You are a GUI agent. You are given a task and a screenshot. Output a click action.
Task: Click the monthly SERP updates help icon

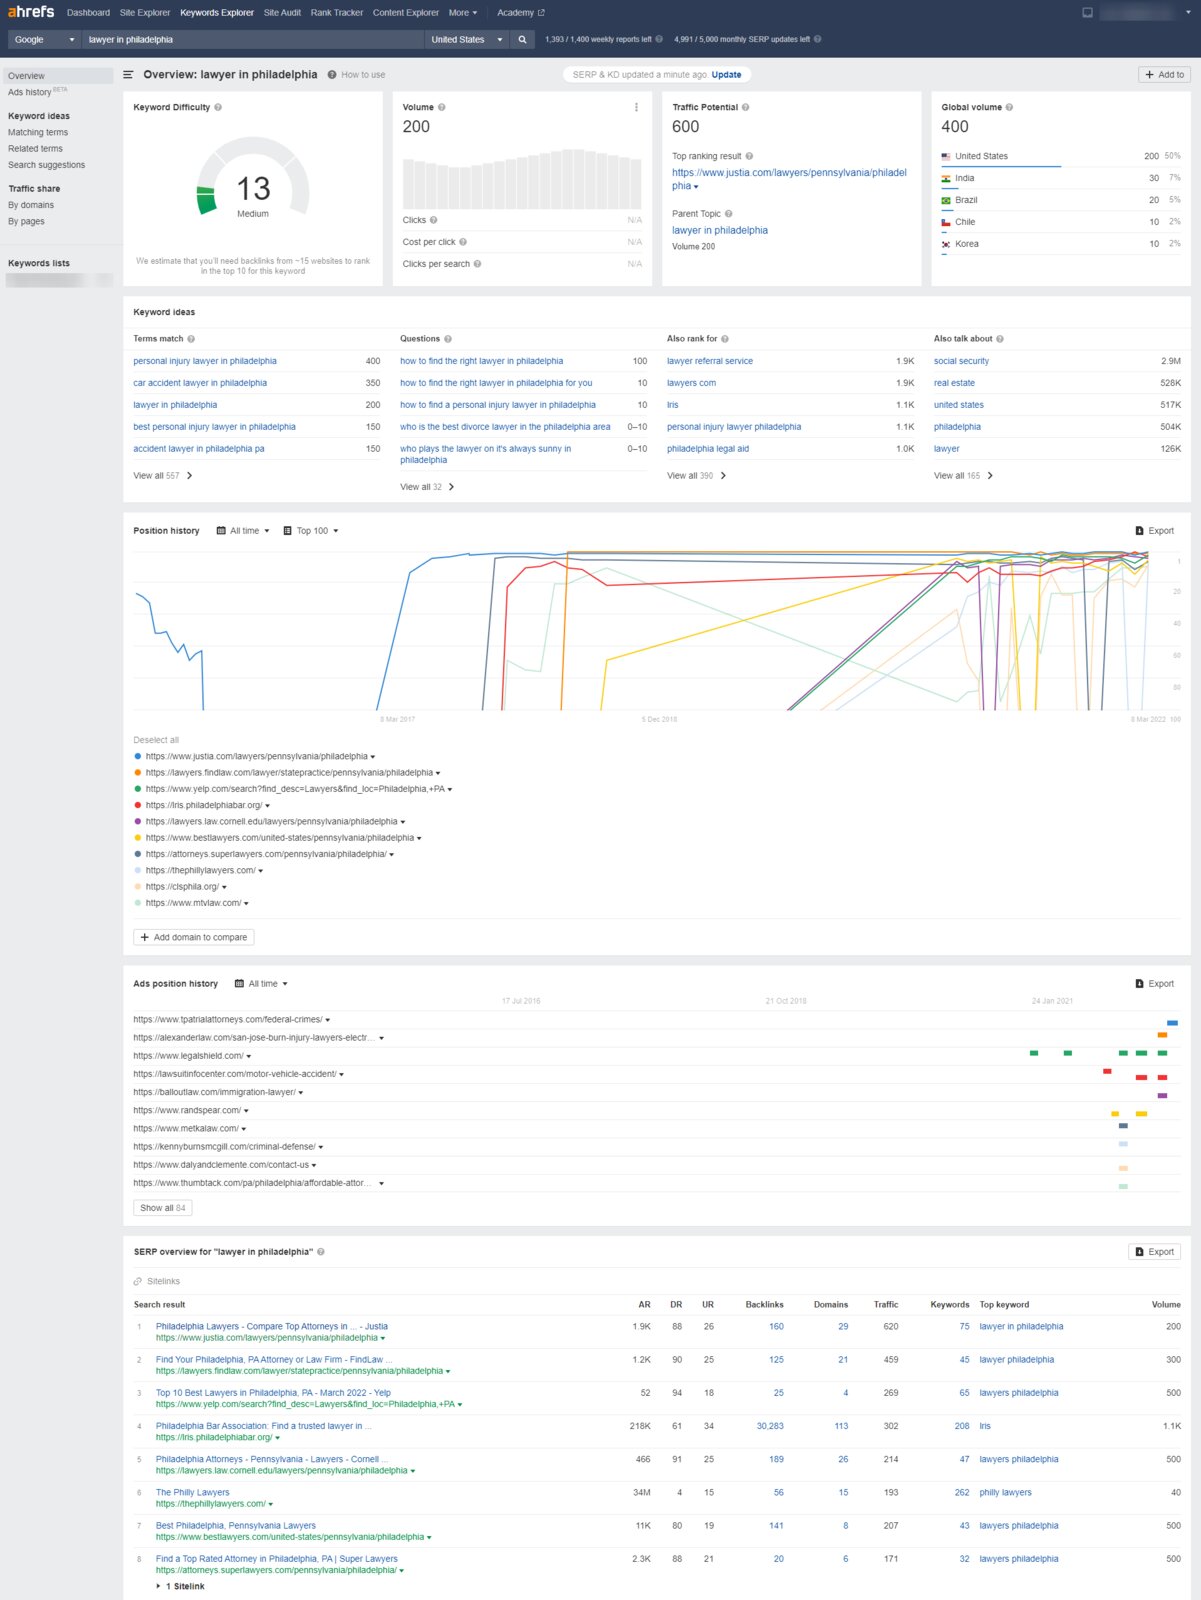pyautogui.click(x=818, y=40)
